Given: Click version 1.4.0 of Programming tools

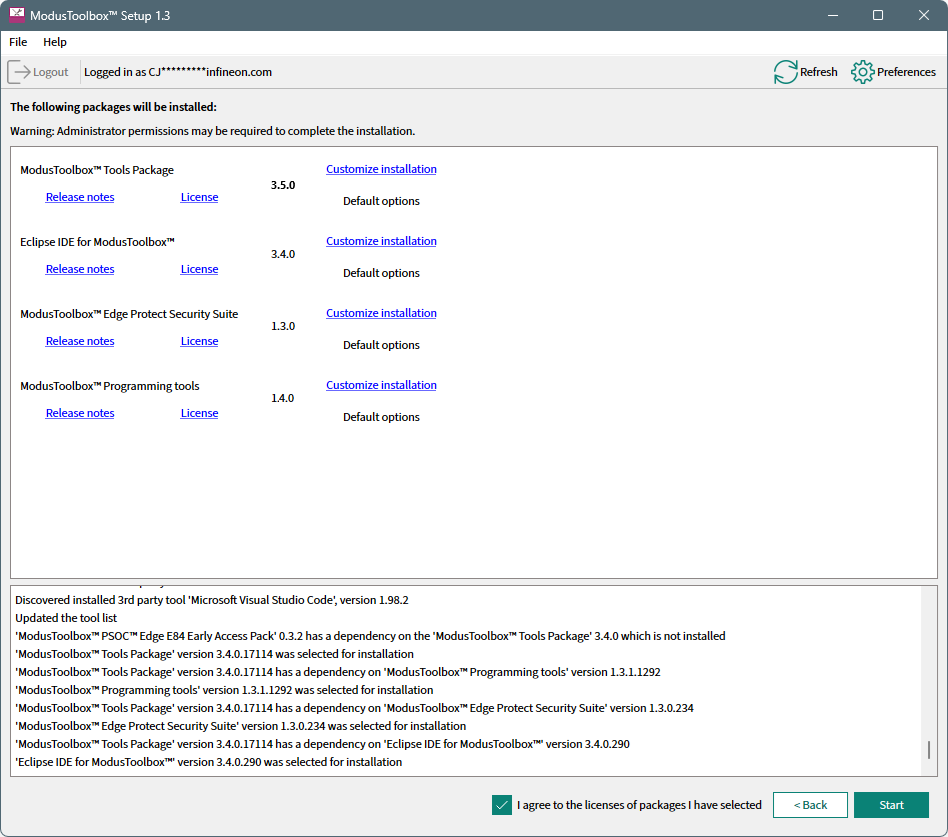Looking at the screenshot, I should 282,398.
